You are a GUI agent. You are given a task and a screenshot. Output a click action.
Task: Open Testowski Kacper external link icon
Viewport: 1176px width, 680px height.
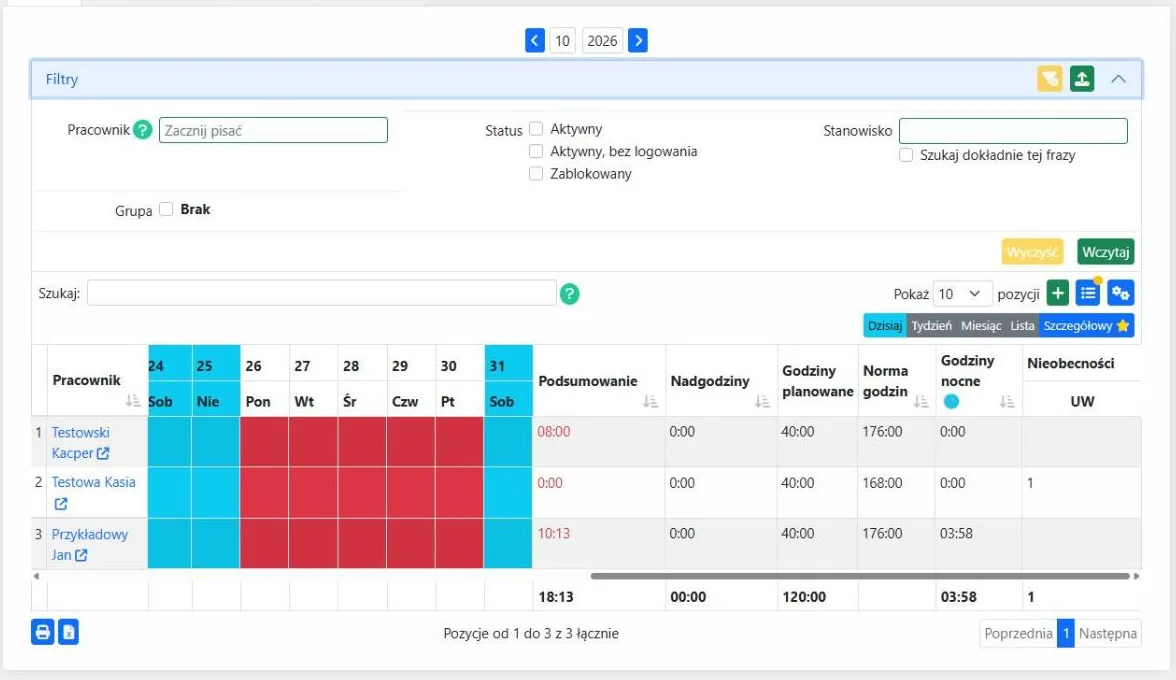pyautogui.click(x=103, y=453)
